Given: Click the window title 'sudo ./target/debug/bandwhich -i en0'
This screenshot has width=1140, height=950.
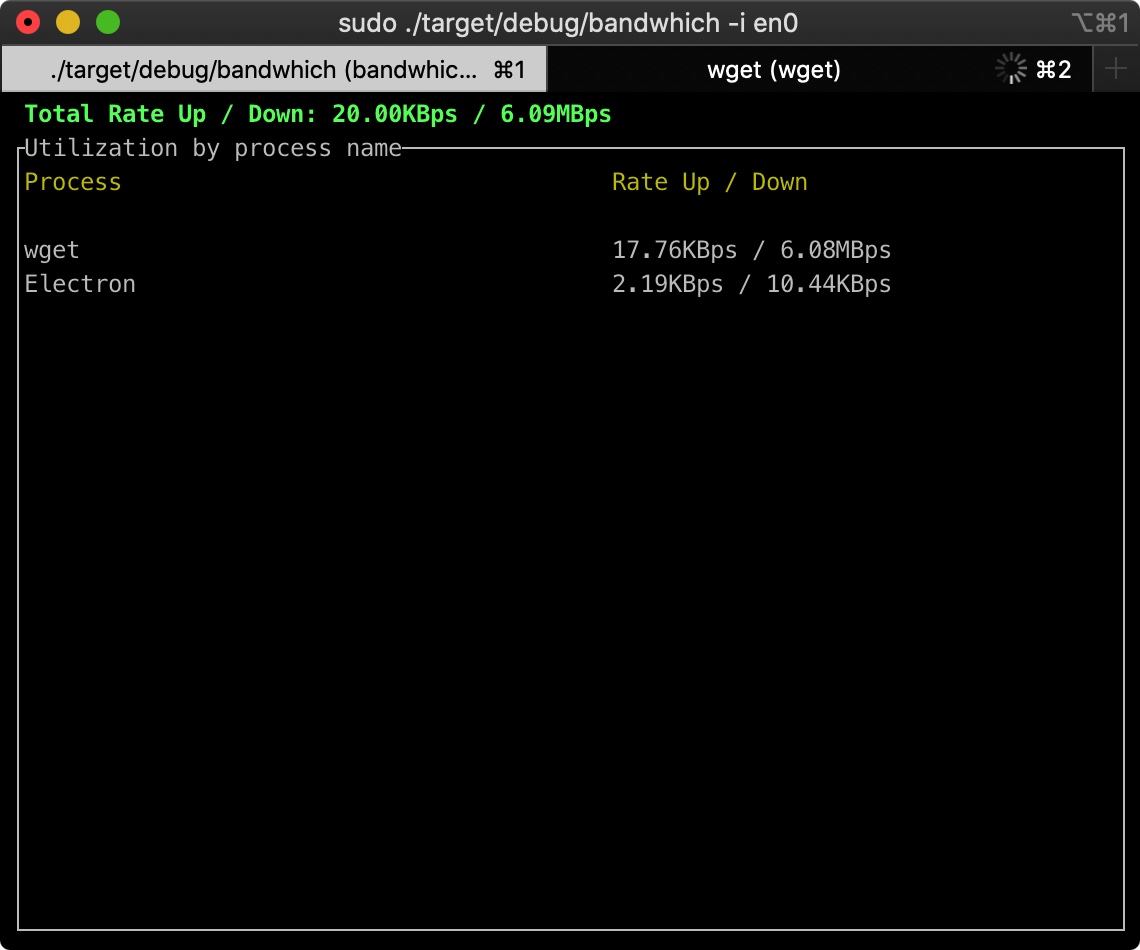Looking at the screenshot, I should pos(568,23).
